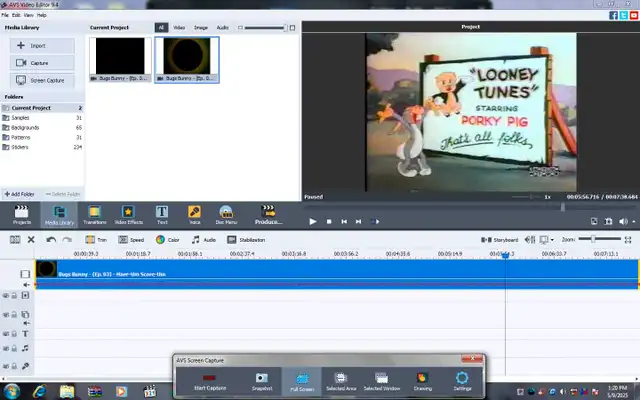
Task: Open the Text tool panel
Action: [x=162, y=215]
